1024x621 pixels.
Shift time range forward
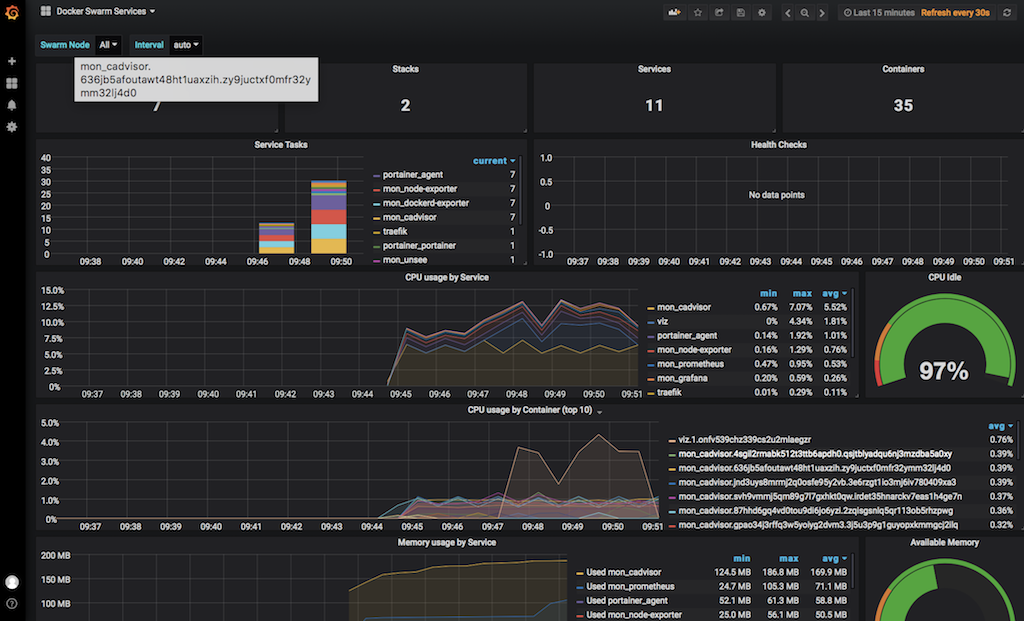click(822, 12)
